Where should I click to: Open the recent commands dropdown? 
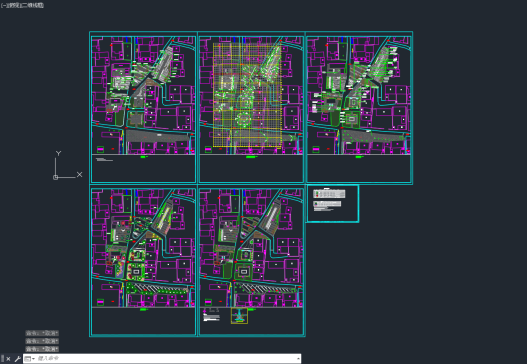(30, 359)
